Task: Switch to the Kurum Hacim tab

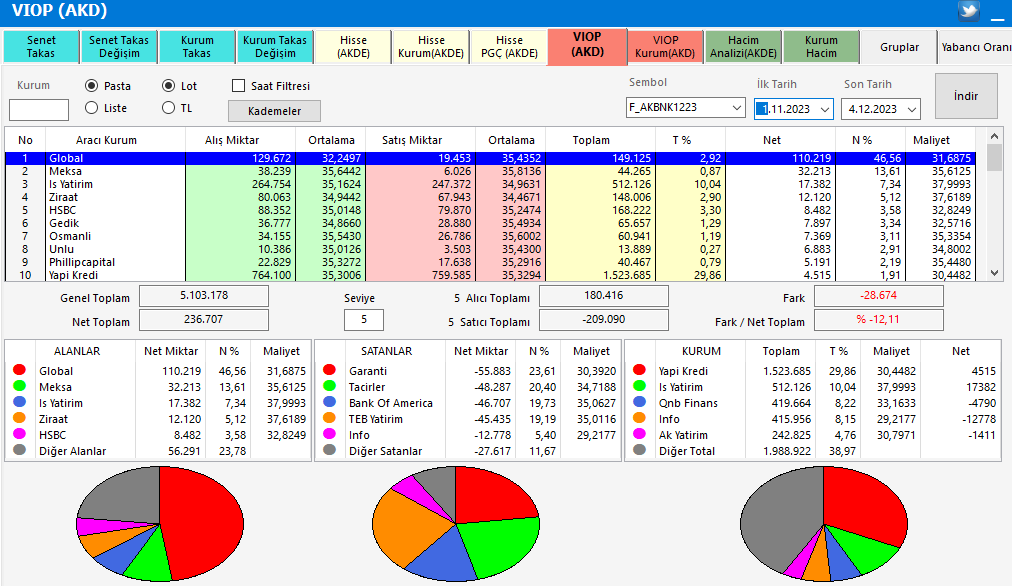Action: click(821, 46)
